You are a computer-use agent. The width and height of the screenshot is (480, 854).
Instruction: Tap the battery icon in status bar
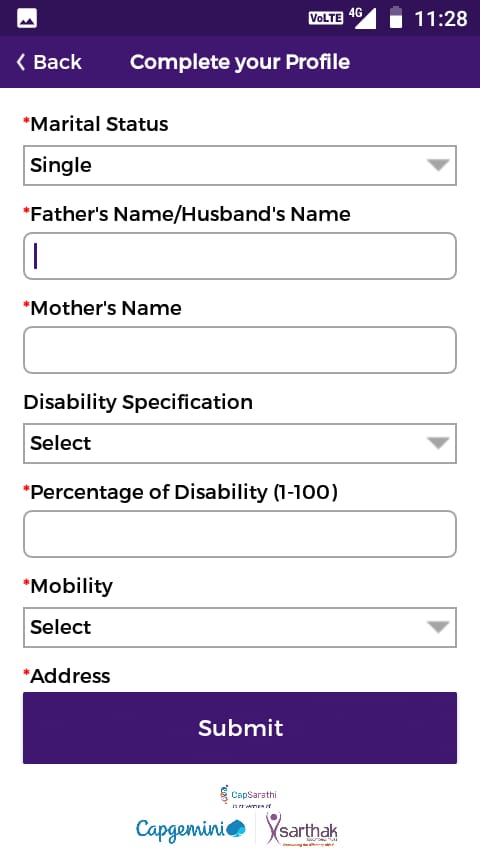pyautogui.click(x=396, y=17)
